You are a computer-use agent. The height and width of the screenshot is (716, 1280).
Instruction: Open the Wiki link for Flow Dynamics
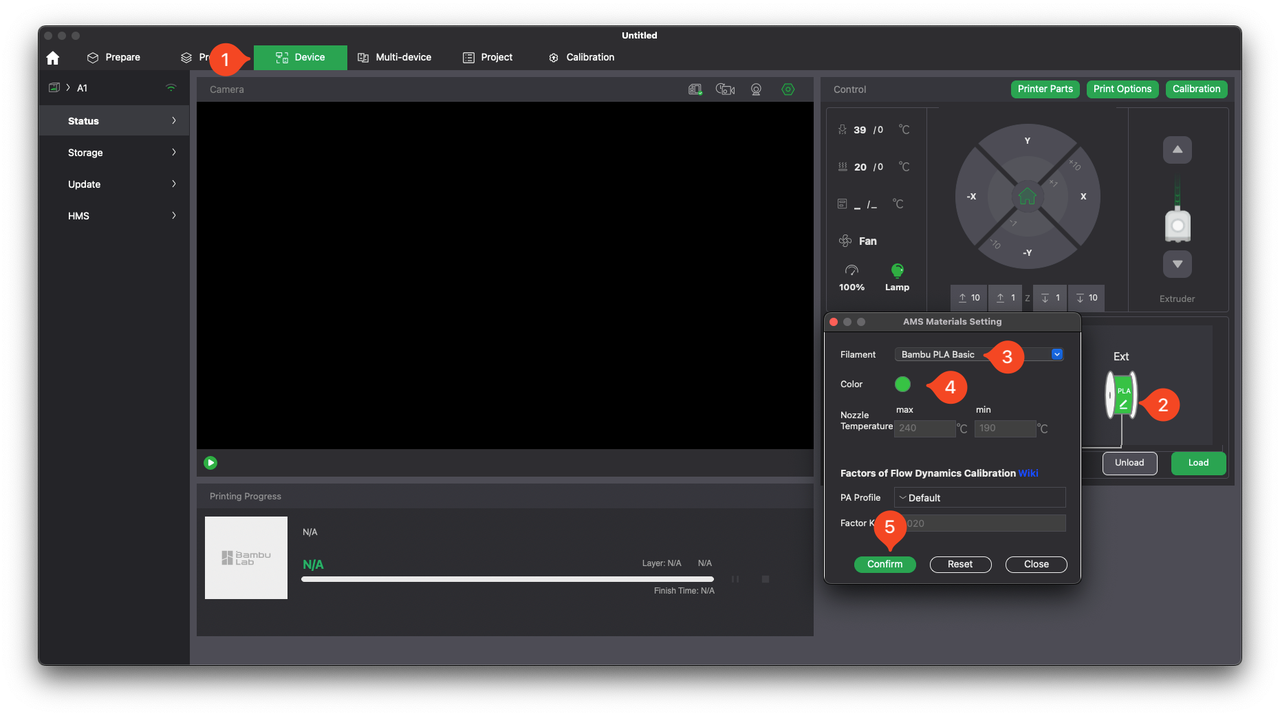tap(1028, 473)
